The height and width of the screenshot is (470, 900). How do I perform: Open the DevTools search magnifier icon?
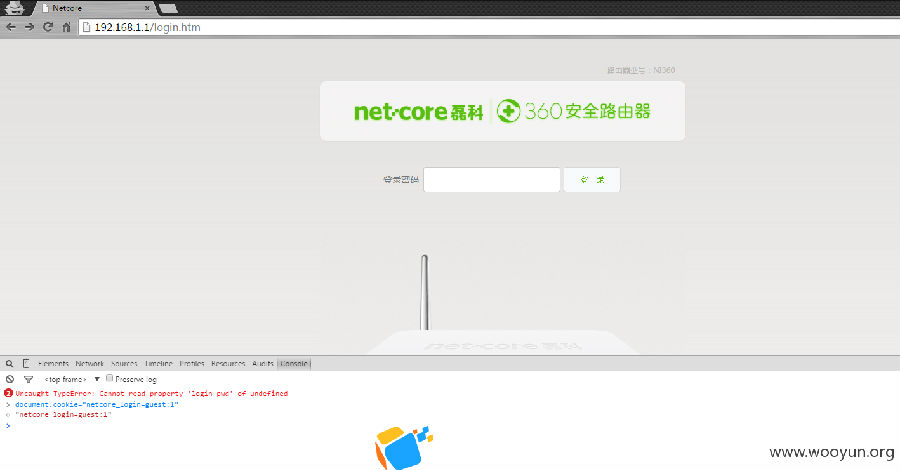(9, 364)
